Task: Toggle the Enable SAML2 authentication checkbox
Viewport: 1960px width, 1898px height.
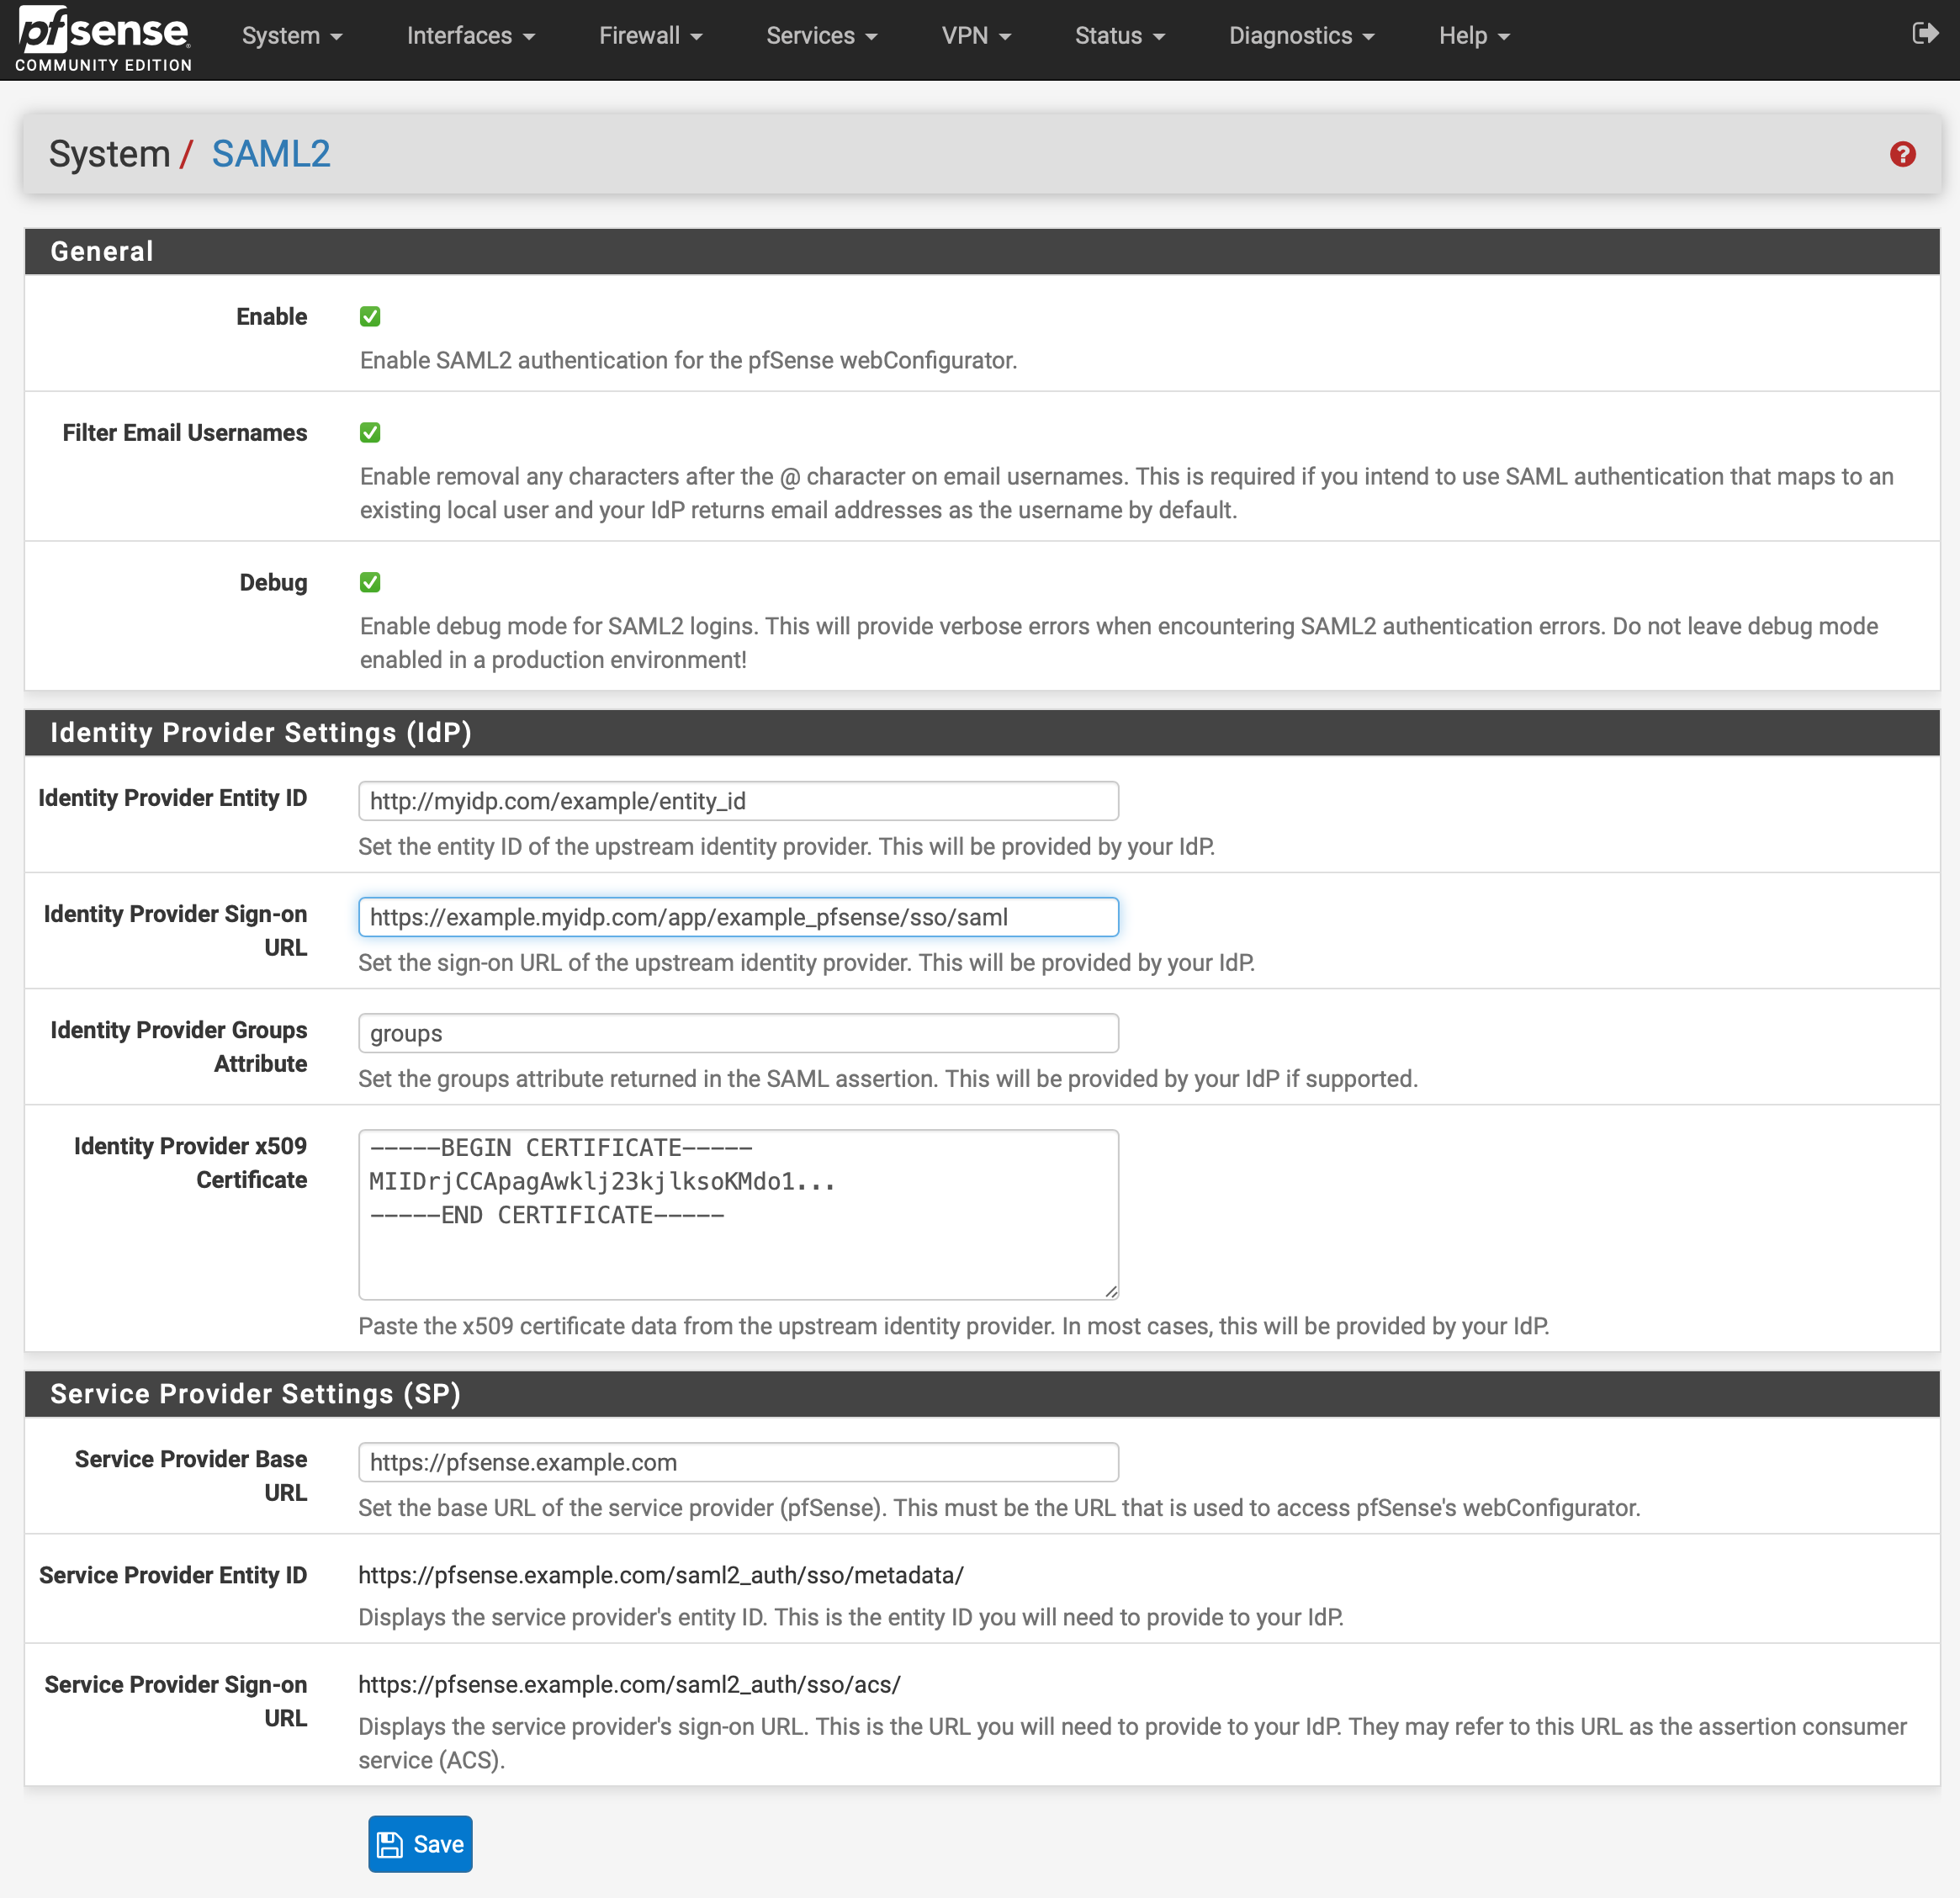Action: 371,317
